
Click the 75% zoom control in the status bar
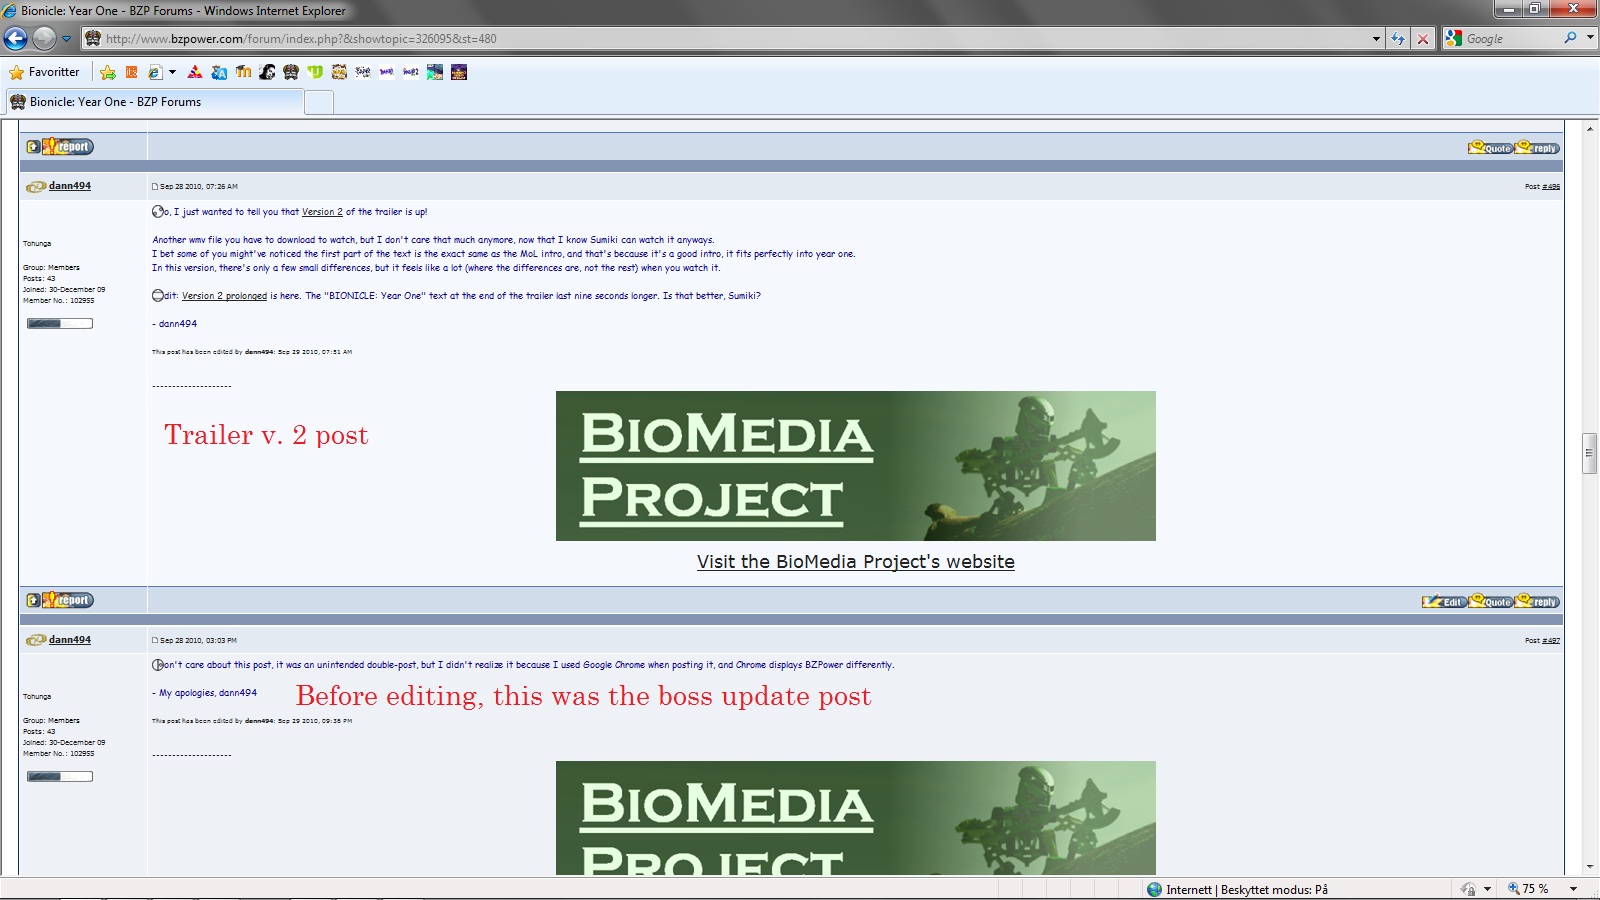click(x=1530, y=888)
